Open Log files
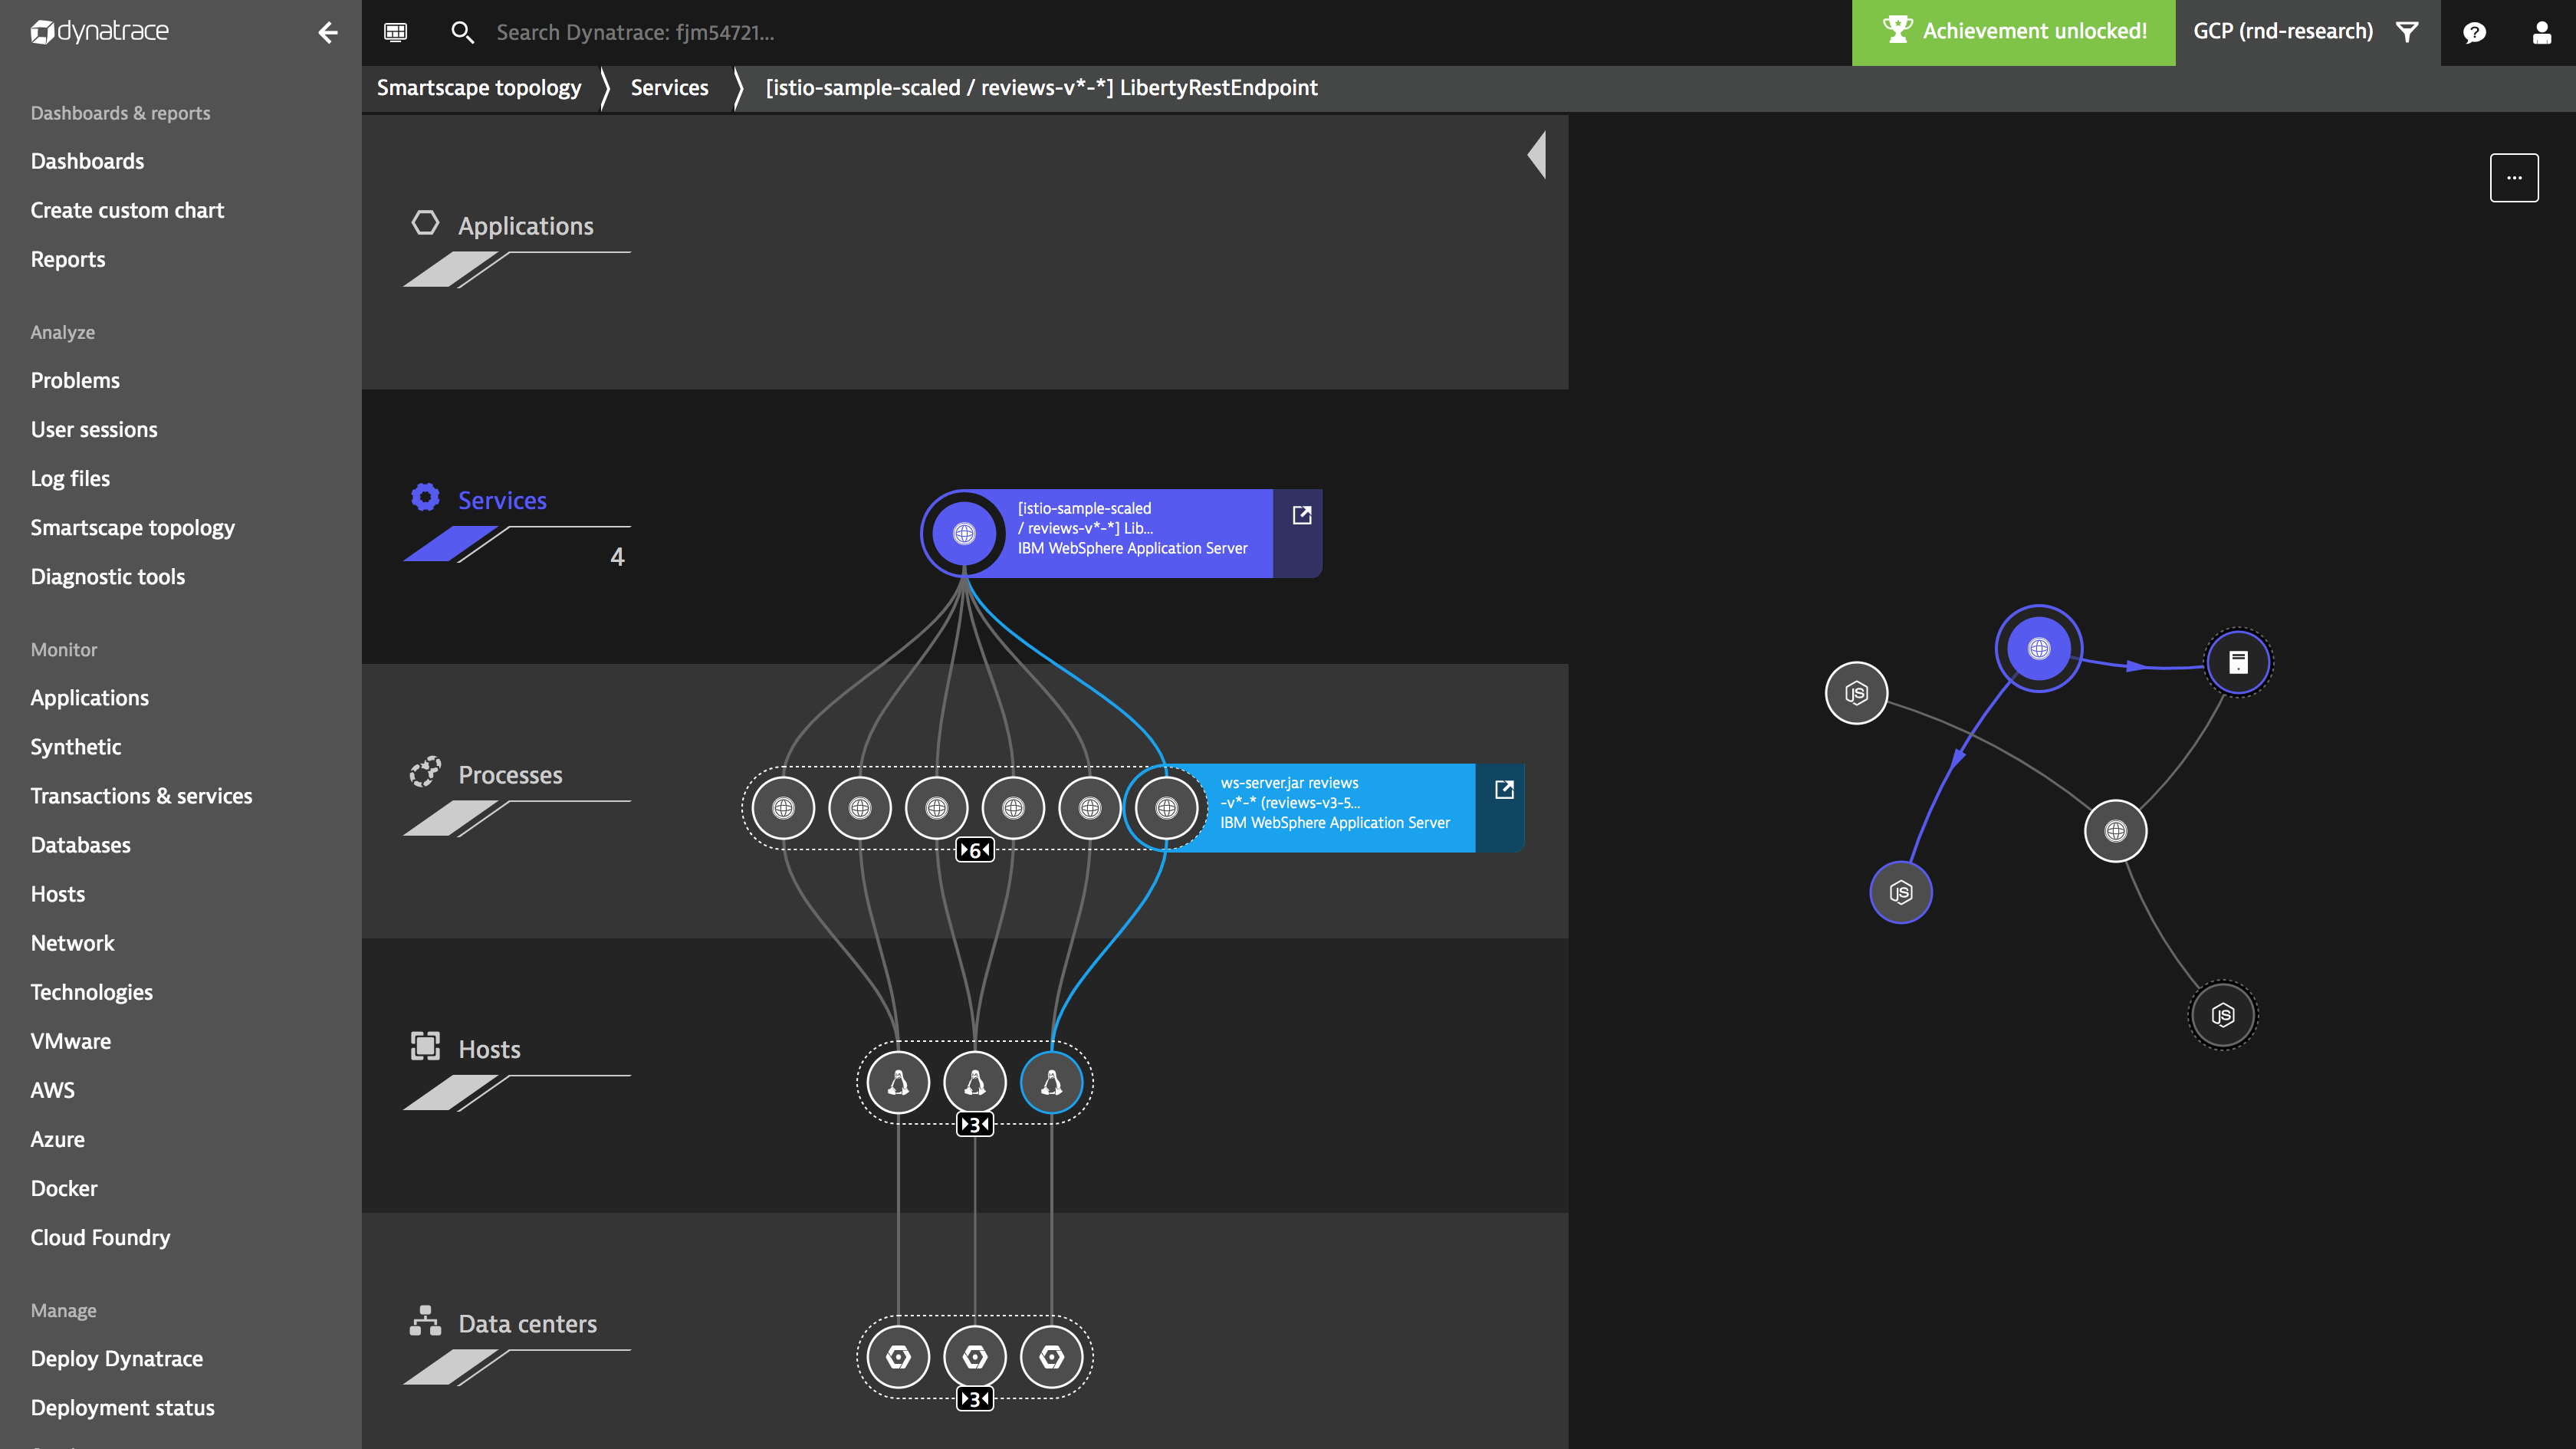 (70, 478)
